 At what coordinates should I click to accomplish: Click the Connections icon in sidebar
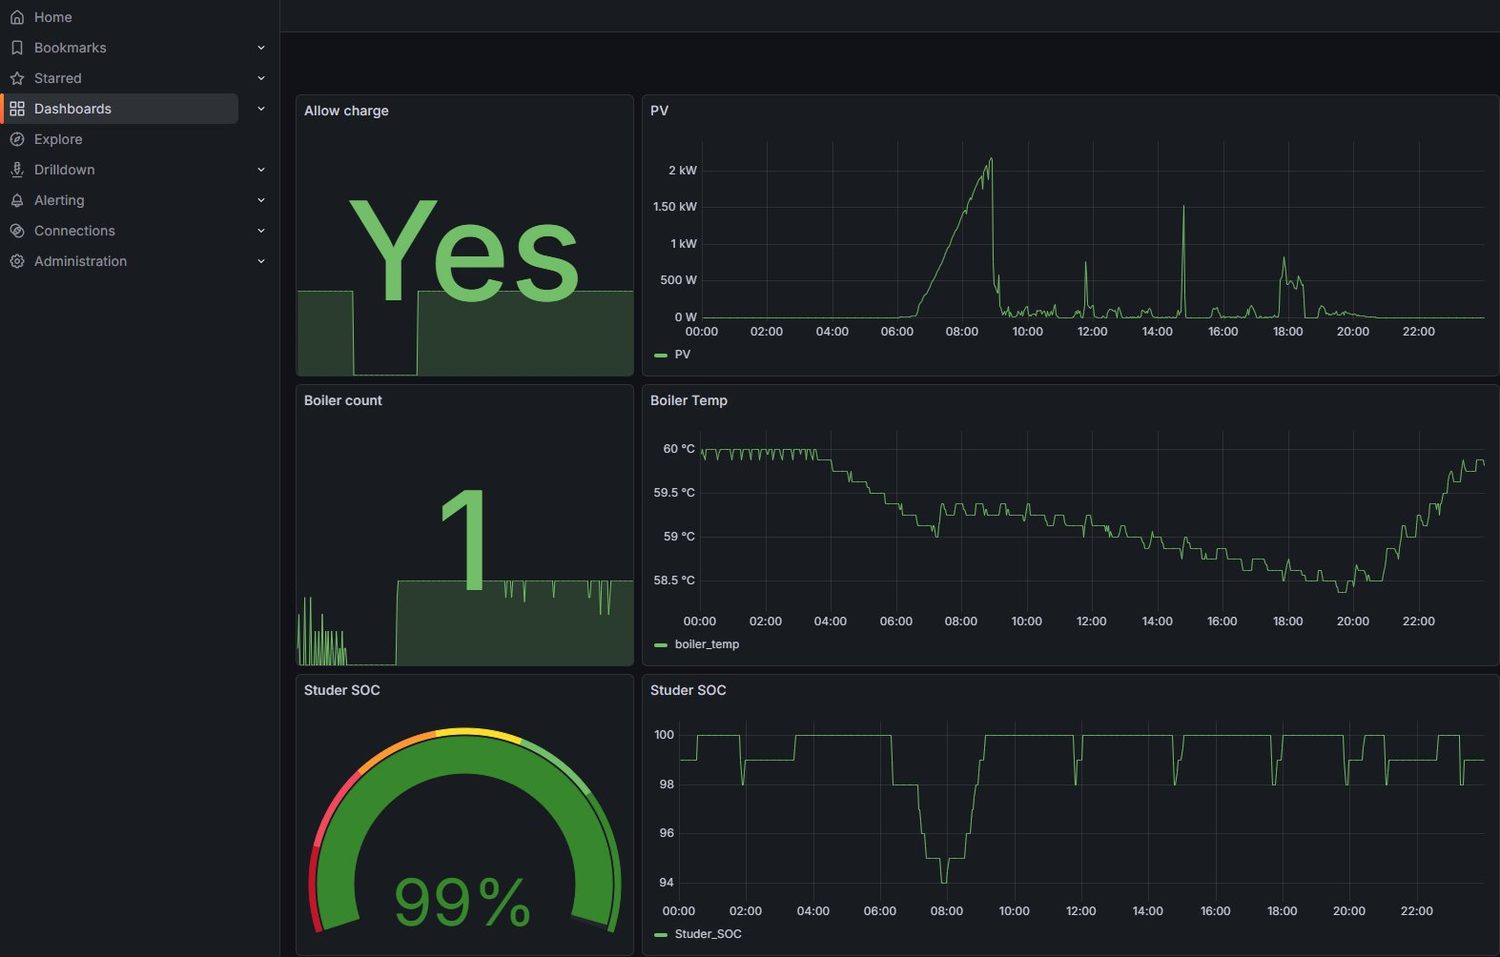point(17,231)
